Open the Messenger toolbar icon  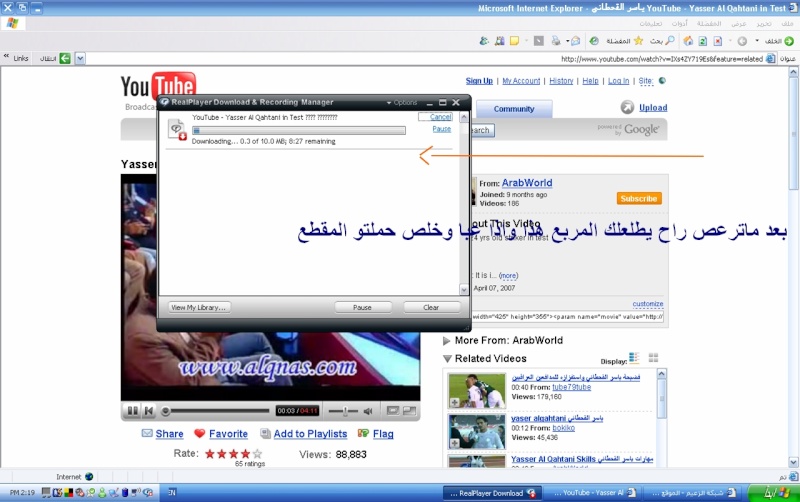click(484, 41)
